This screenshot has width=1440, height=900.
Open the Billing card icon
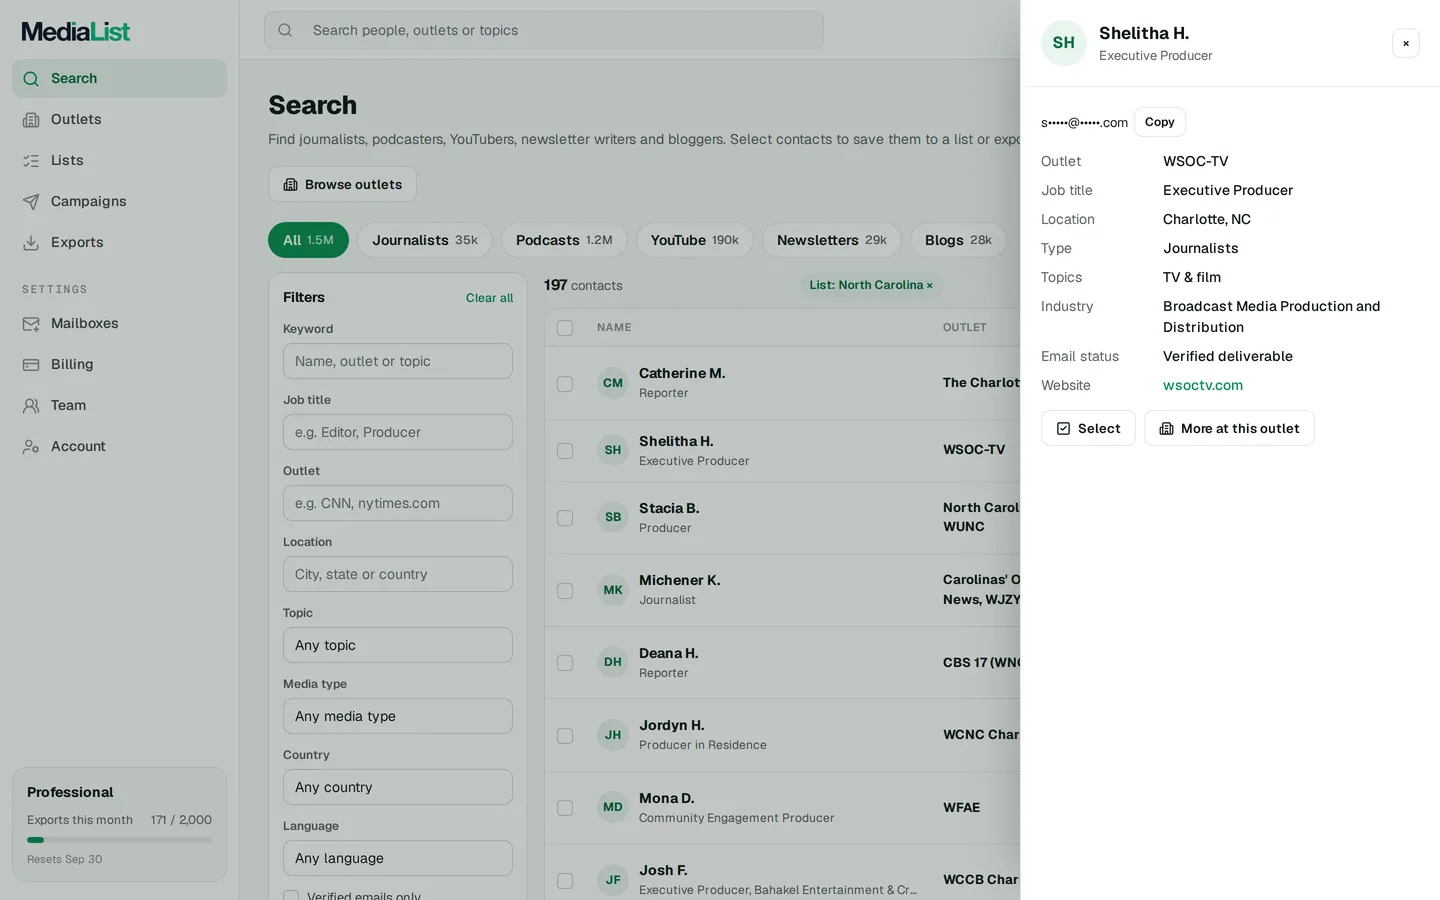31,365
